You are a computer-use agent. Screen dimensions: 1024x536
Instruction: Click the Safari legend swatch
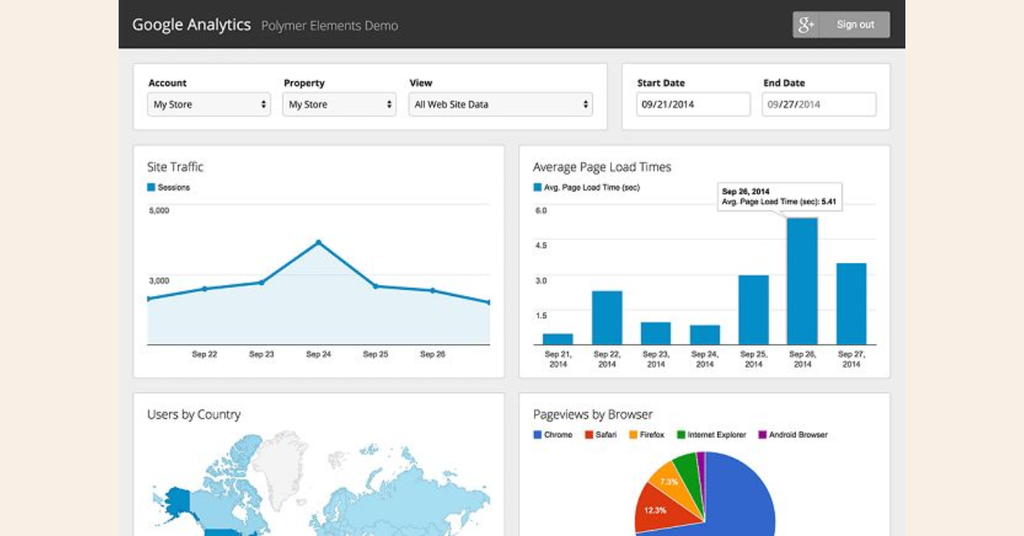coord(589,435)
